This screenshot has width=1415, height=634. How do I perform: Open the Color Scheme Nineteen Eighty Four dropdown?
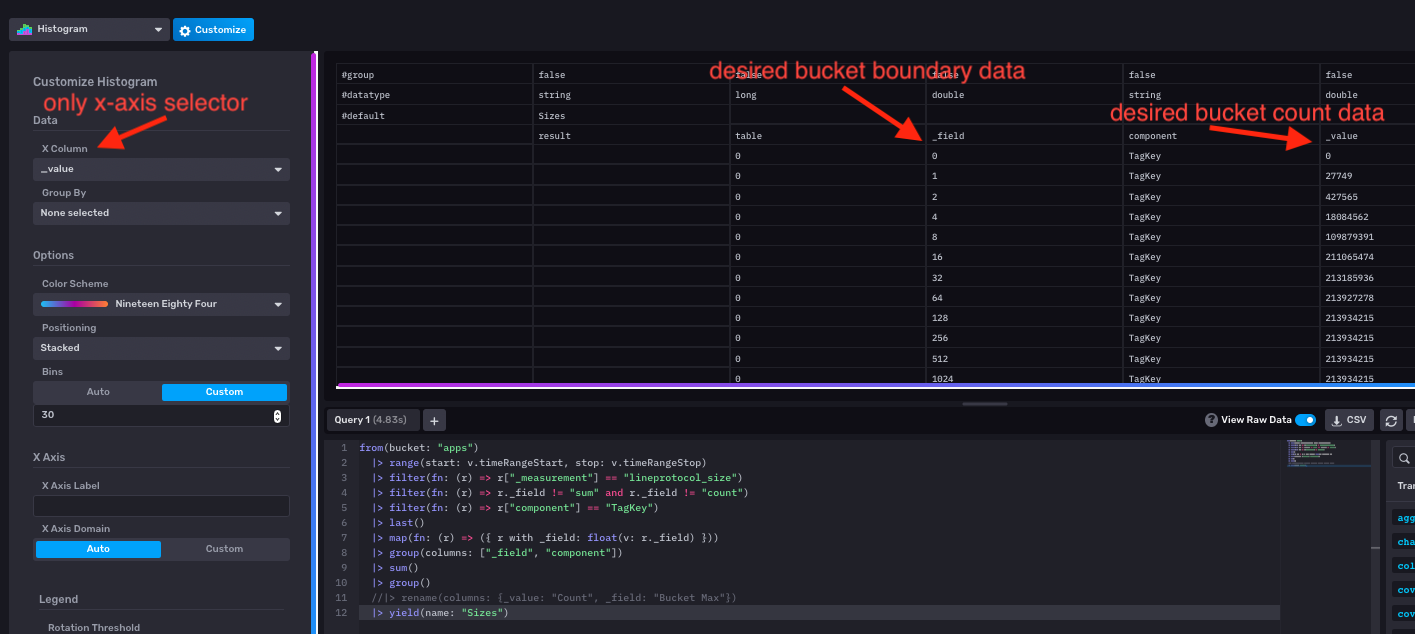coord(161,304)
